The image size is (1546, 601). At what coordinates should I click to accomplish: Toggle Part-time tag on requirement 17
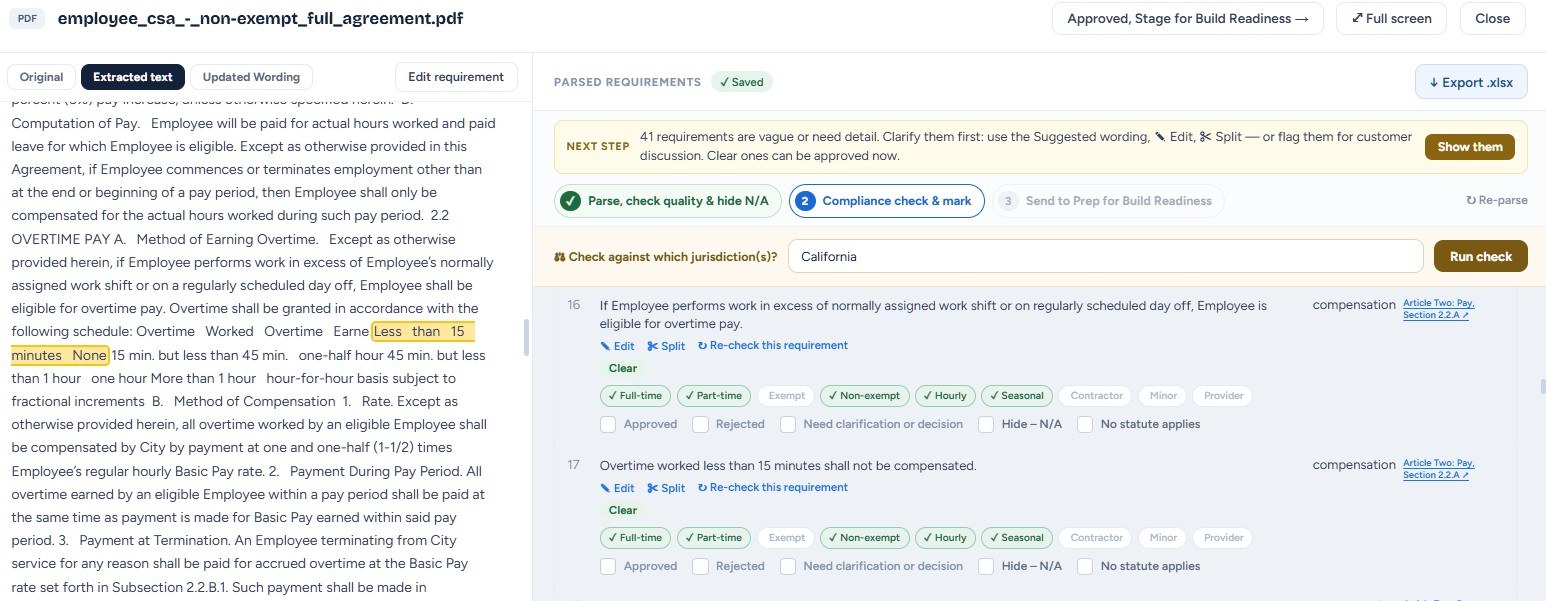[x=713, y=538]
